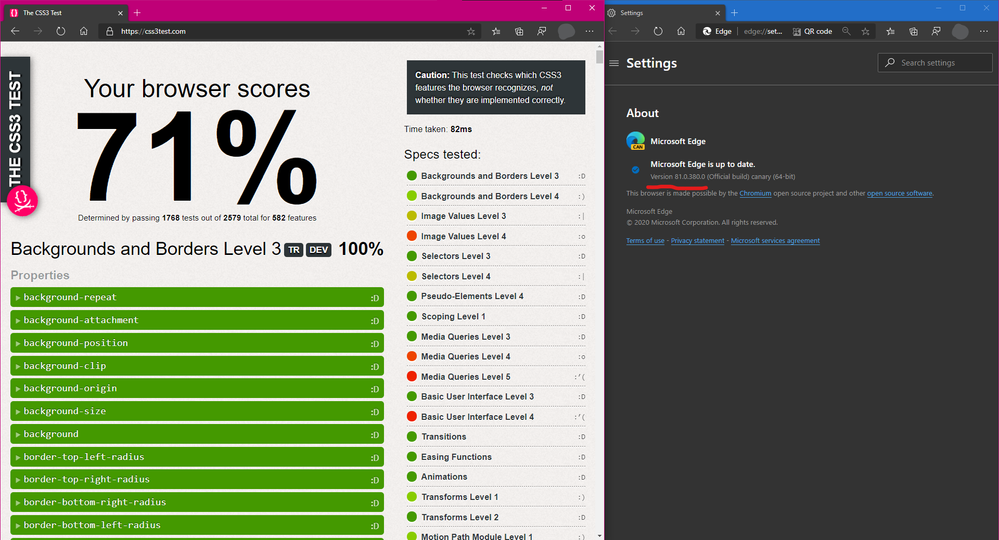999x540 pixels.
Task: Click the Edge site identity badge in address bar
Action: point(717,31)
